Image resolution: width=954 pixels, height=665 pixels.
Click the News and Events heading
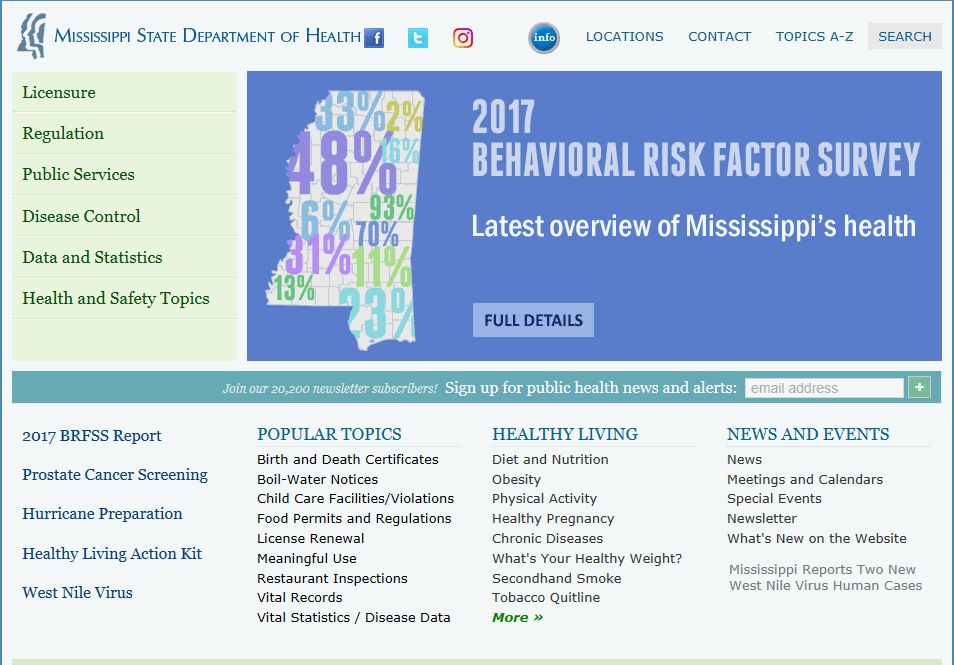click(x=808, y=434)
